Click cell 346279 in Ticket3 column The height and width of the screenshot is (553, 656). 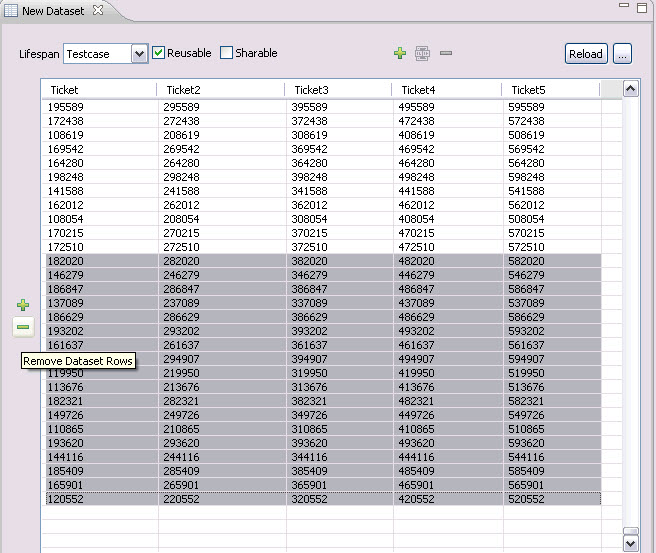[340, 275]
